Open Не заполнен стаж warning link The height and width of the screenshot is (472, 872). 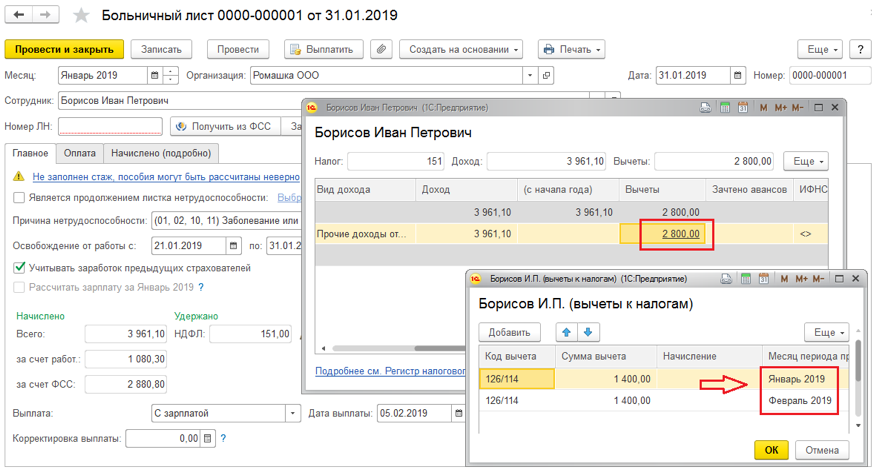tap(166, 177)
